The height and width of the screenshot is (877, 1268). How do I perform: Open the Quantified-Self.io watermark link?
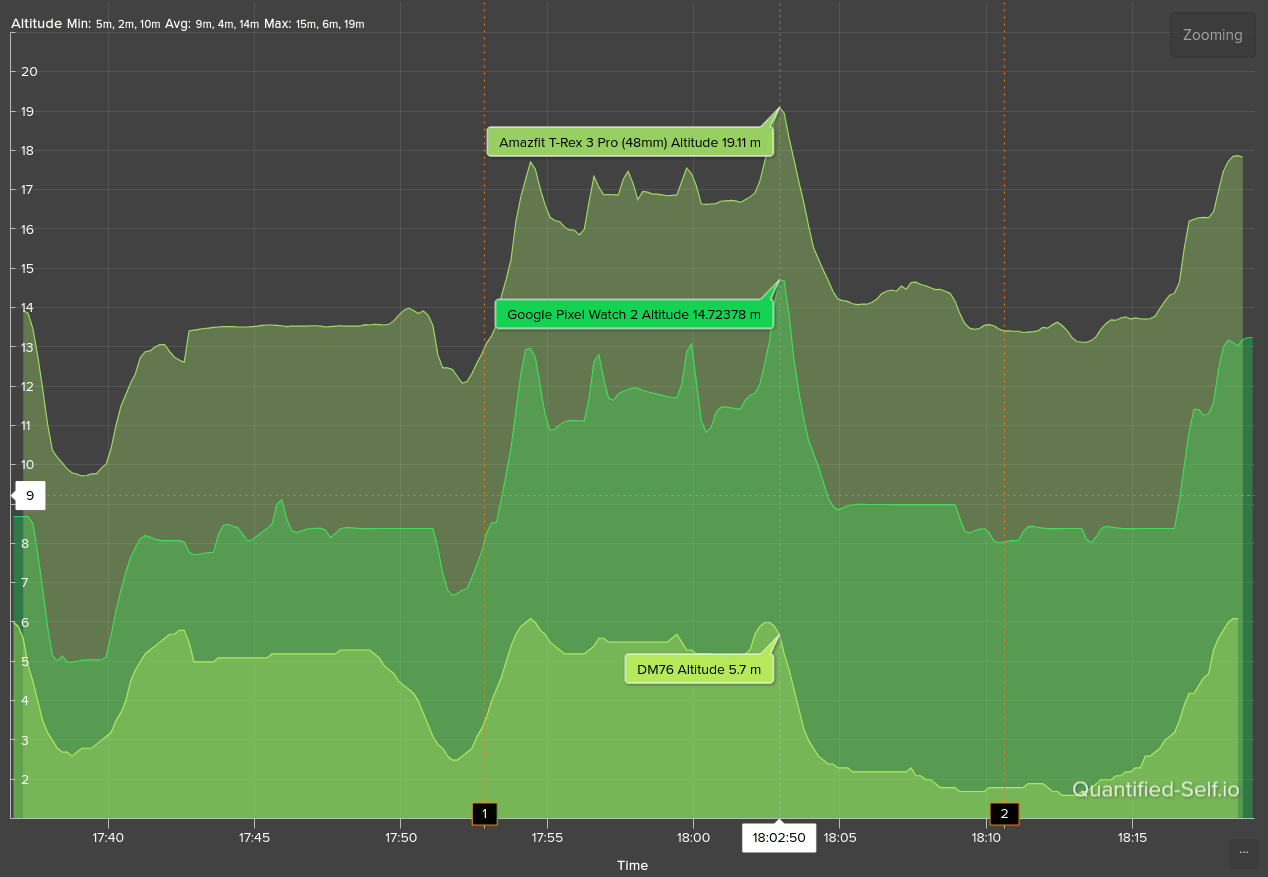(x=1155, y=790)
